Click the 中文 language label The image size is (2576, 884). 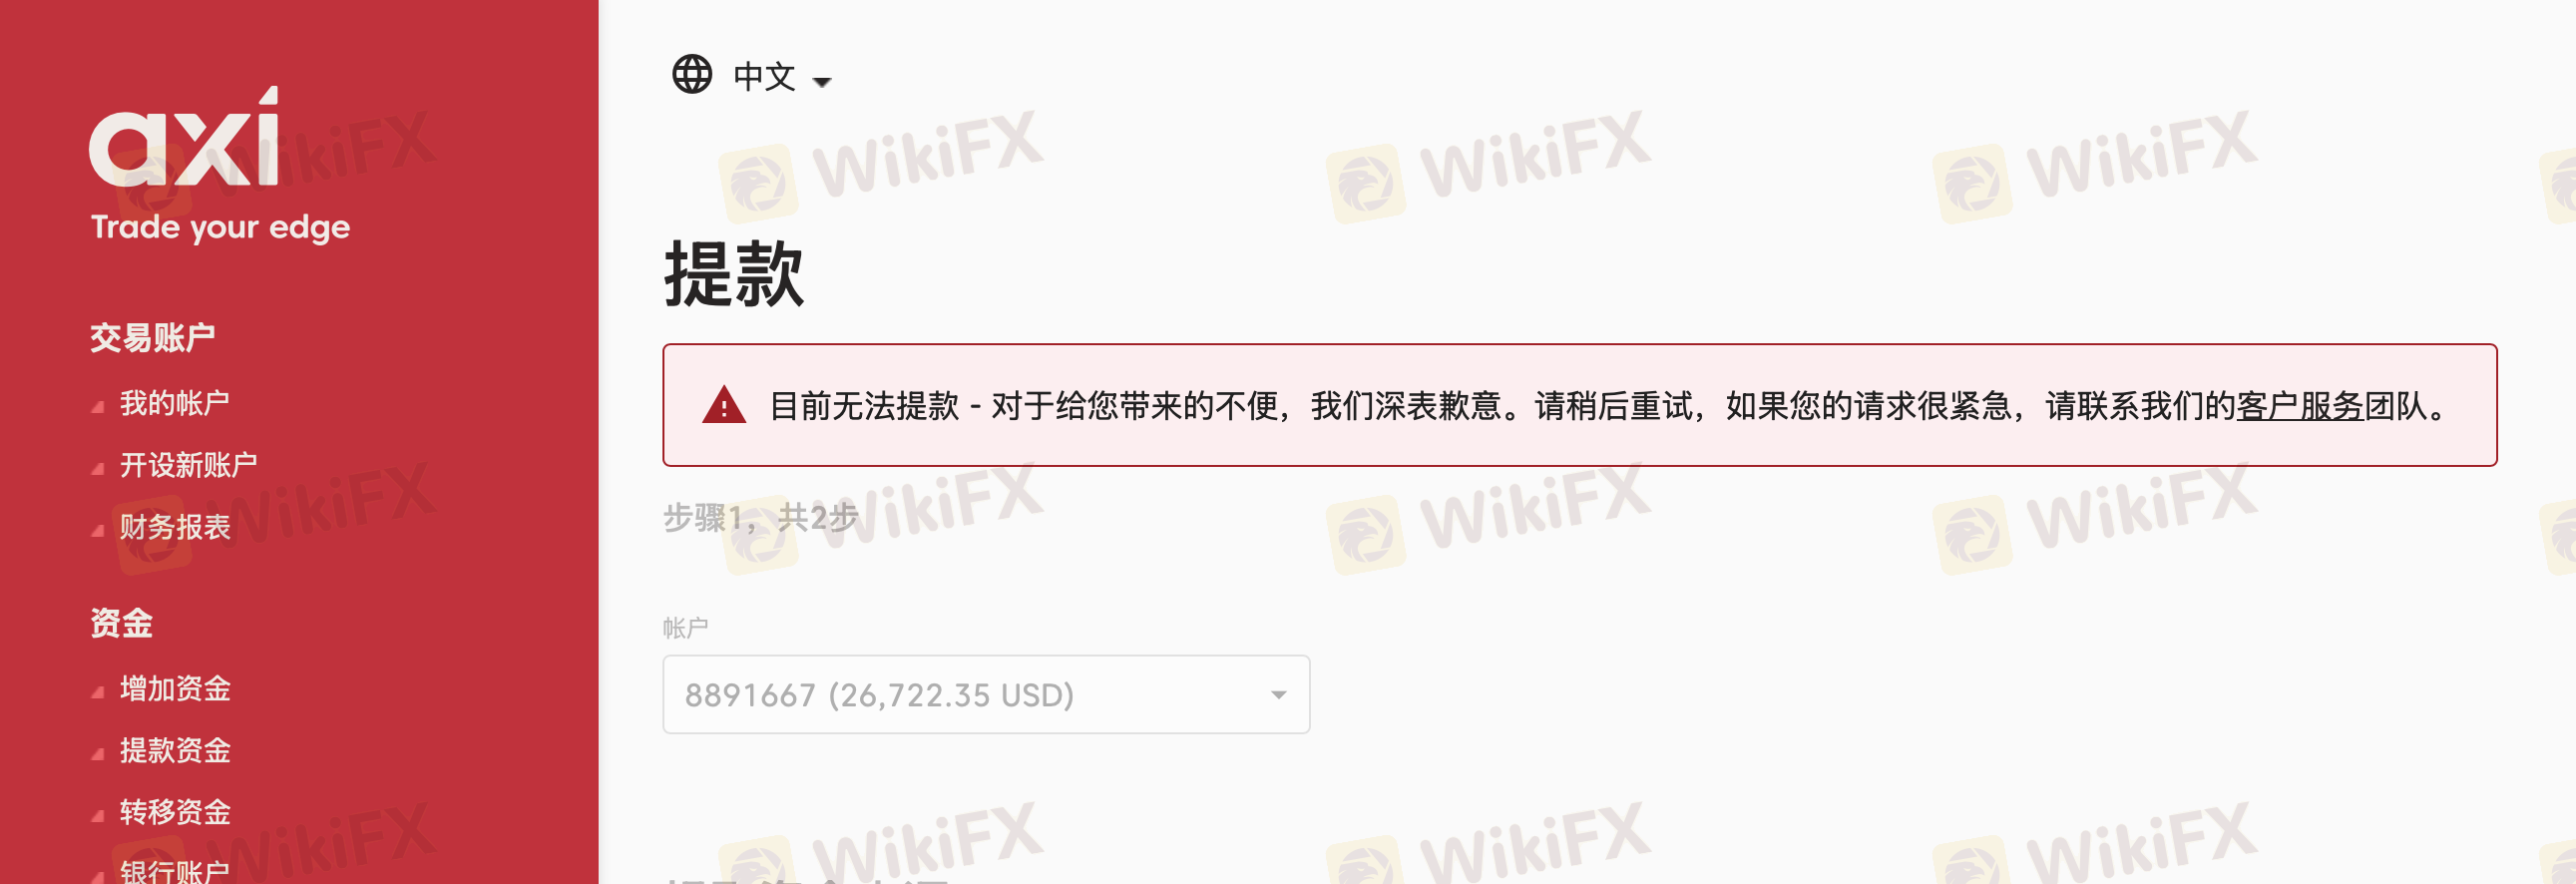coord(765,76)
